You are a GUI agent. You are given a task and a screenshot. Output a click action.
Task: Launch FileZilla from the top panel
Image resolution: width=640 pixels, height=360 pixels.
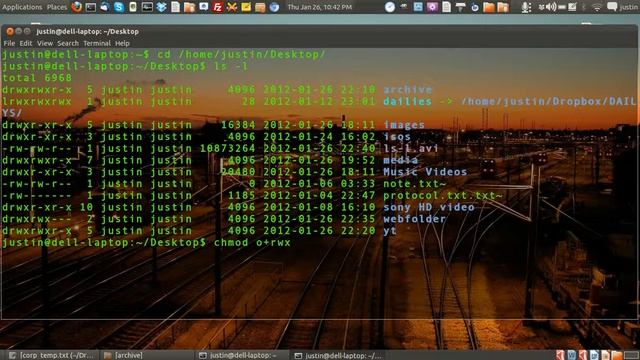coord(218,7)
